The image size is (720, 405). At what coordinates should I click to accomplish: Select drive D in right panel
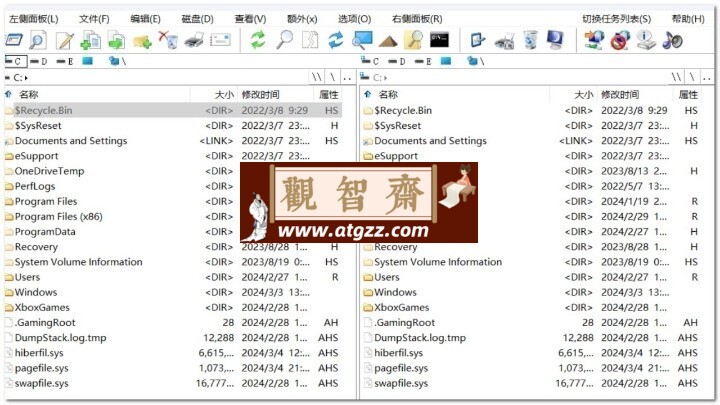pyautogui.click(x=396, y=61)
